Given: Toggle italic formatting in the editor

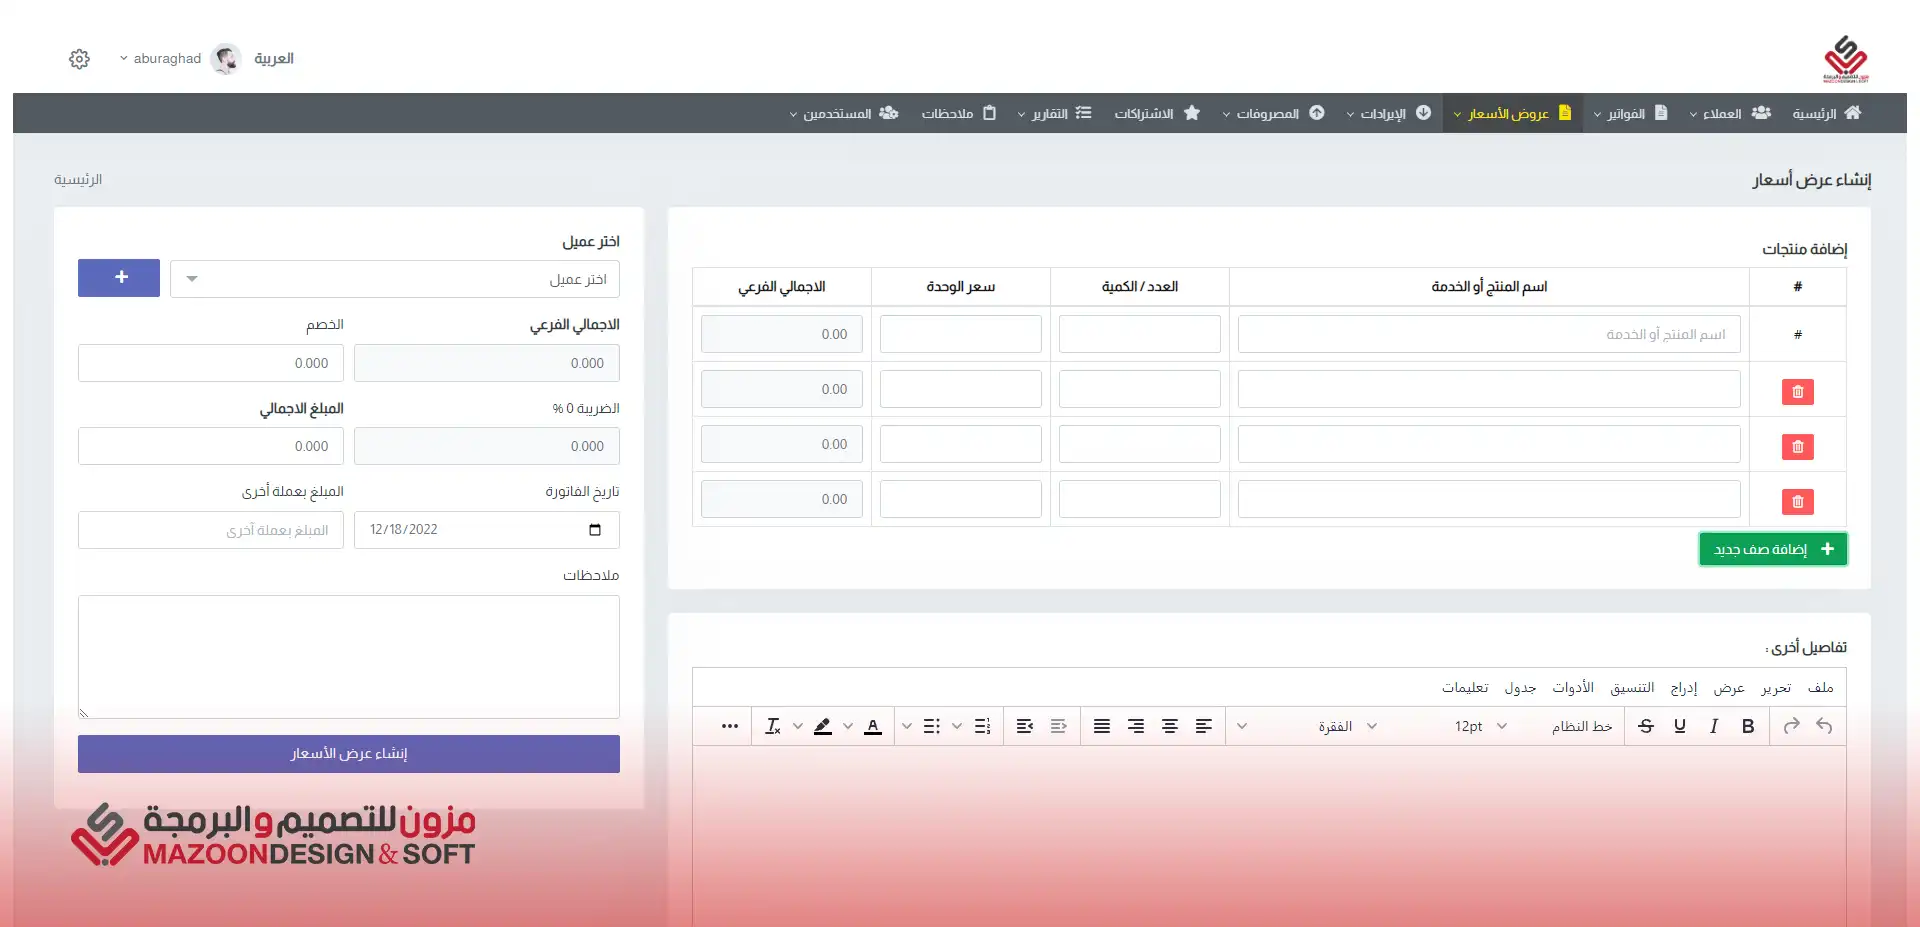Looking at the screenshot, I should [1713, 726].
